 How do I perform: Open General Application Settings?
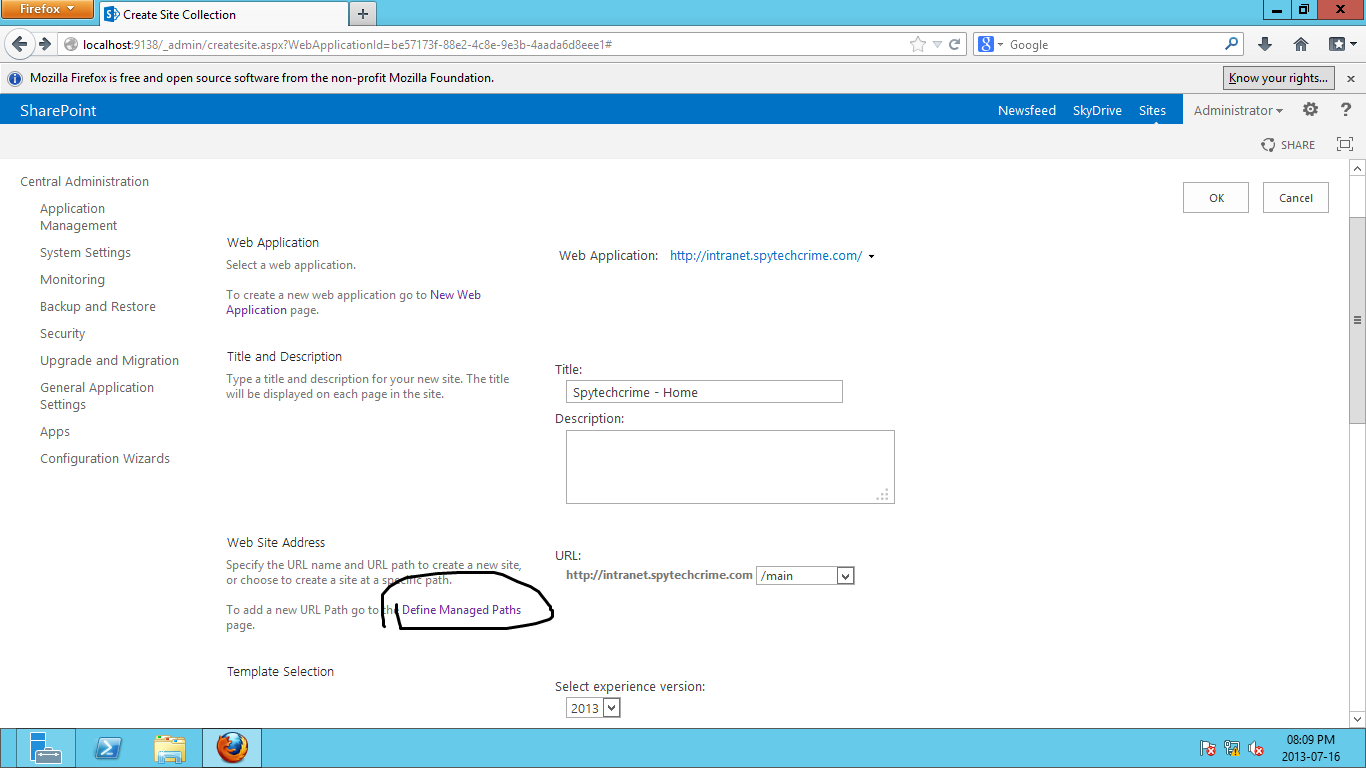(x=97, y=396)
